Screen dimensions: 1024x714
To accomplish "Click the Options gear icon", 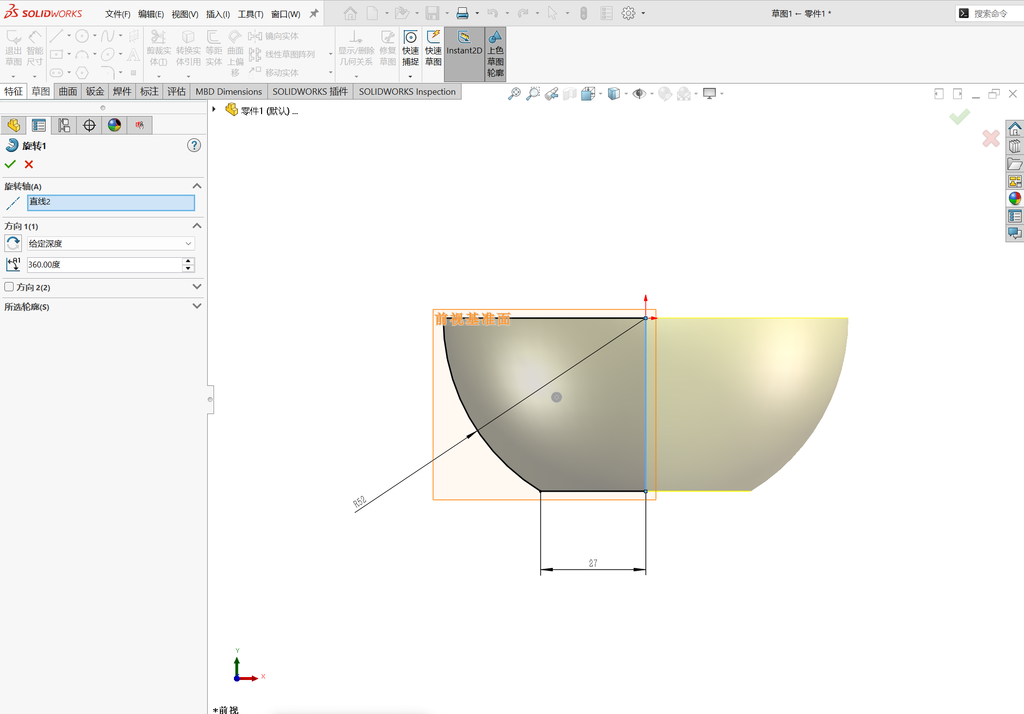I will (x=628, y=13).
